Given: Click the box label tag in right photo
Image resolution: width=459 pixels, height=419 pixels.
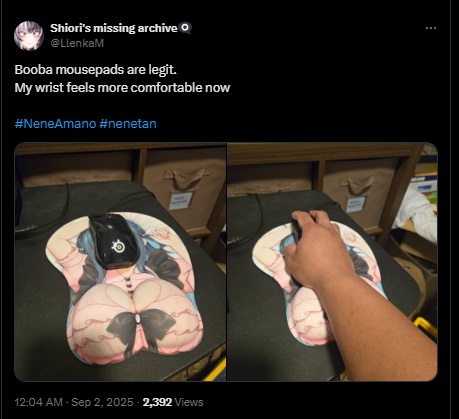Looking at the screenshot, I should (356, 204).
